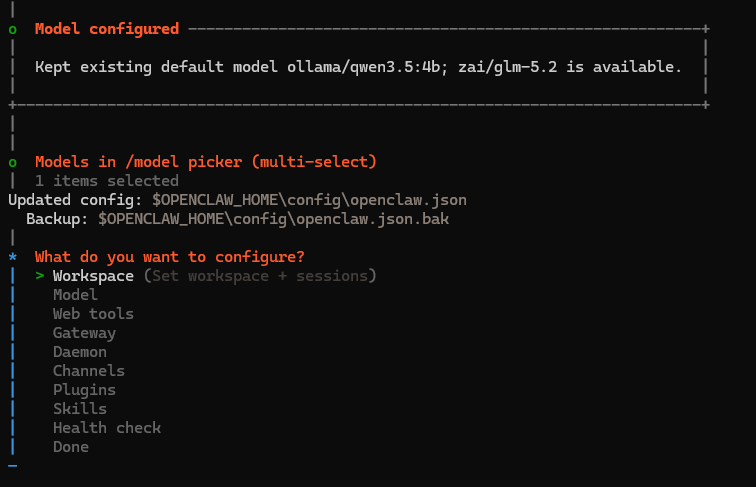Screen dimensions: 756x487
Task: Select the Workspace menu option
Action: pos(93,276)
